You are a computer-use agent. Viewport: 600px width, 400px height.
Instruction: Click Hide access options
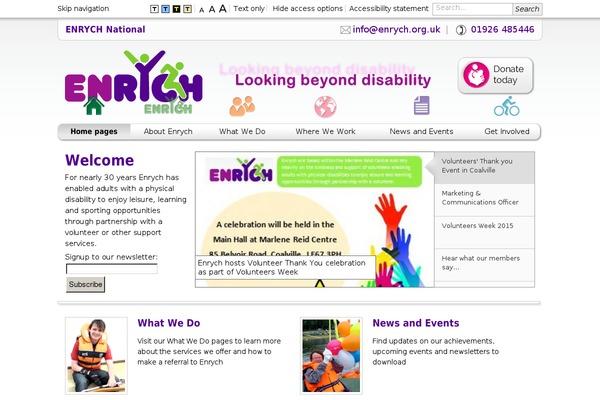pos(307,8)
